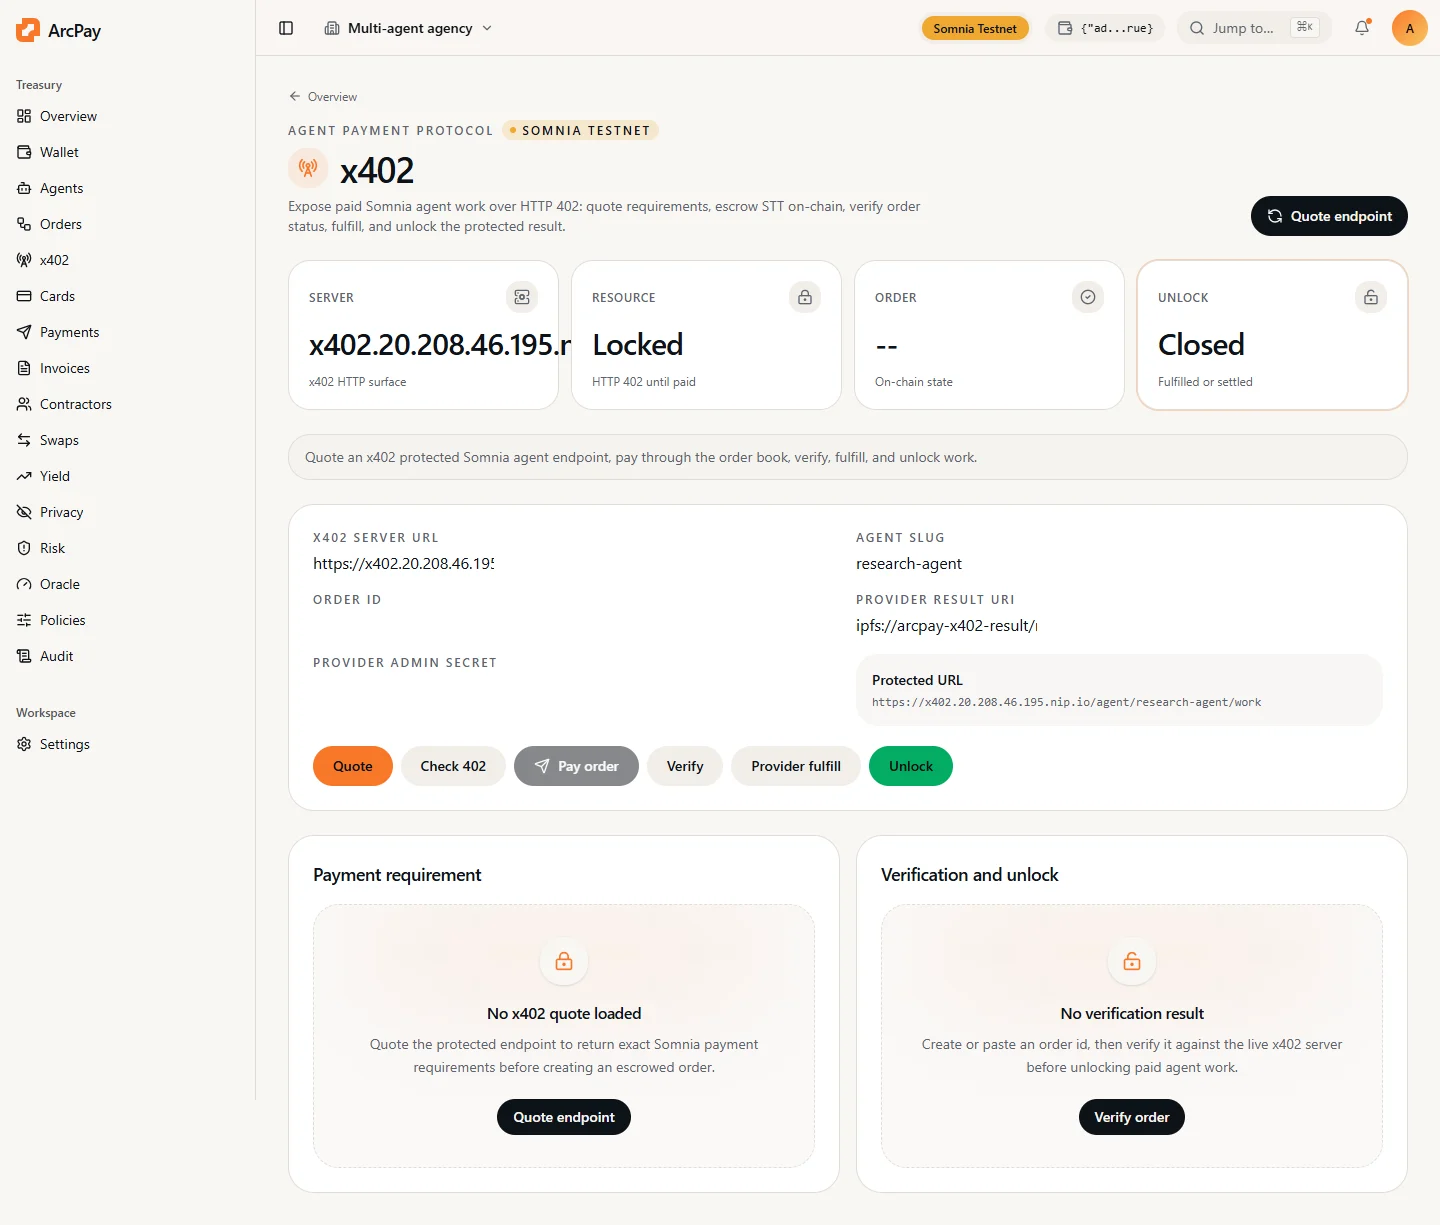Click the Audit sidebar icon

point(24,656)
